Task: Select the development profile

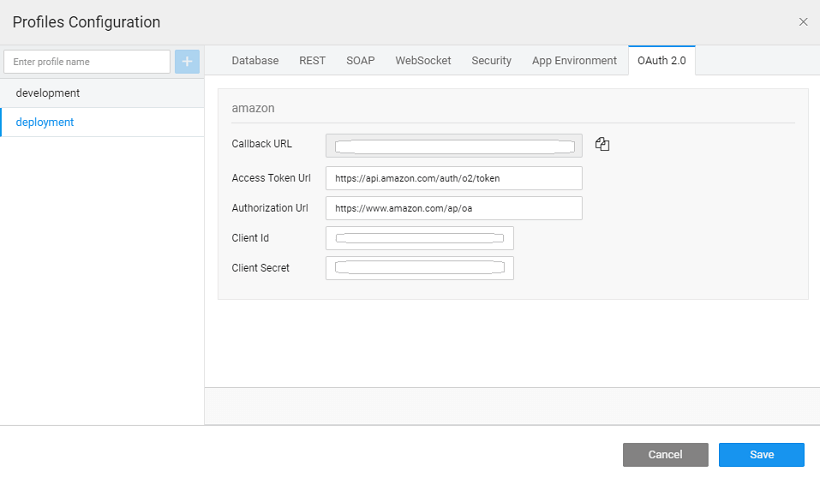Action: 48,93
